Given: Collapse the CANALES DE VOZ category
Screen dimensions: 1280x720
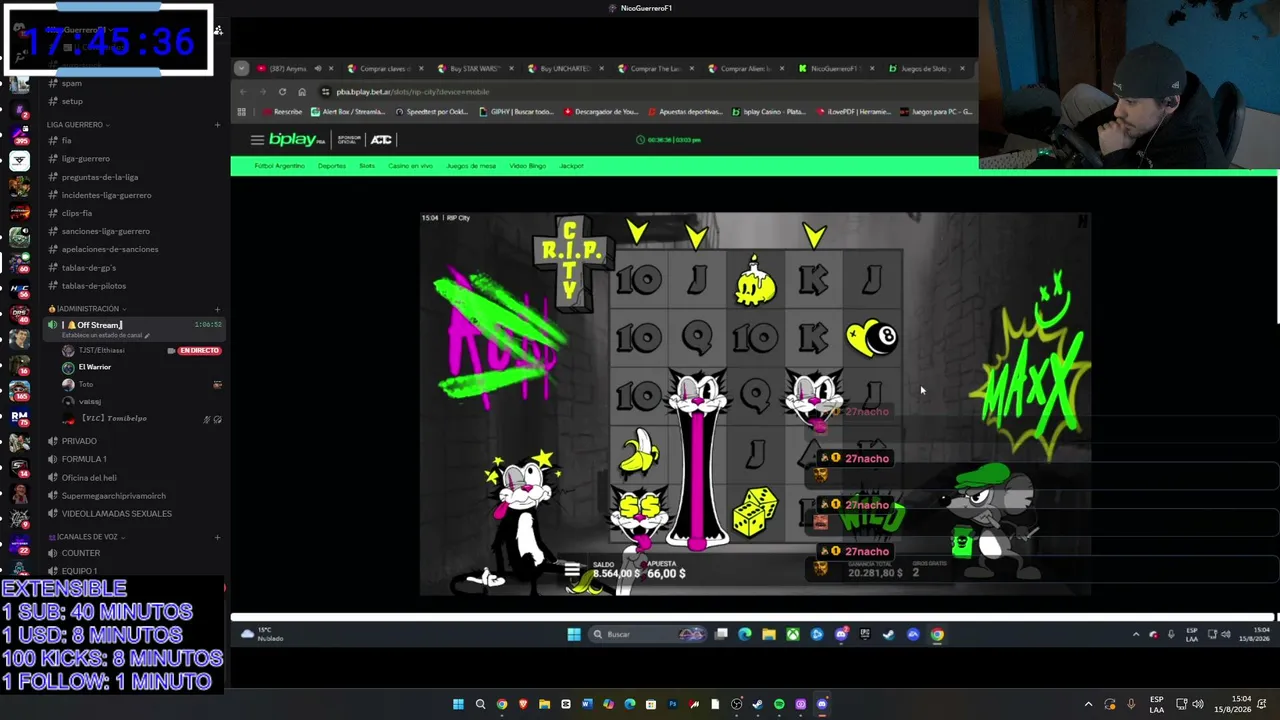Looking at the screenshot, I should pos(87,537).
